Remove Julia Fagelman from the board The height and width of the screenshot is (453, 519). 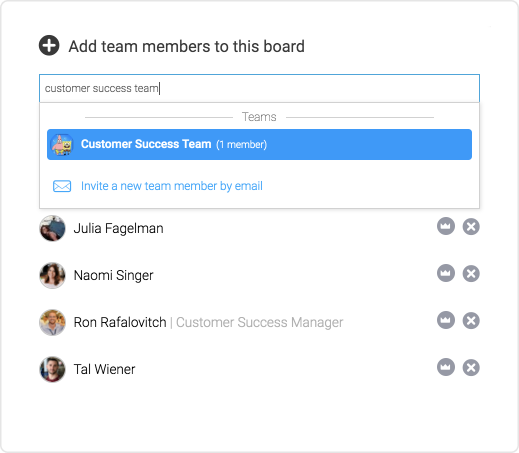(x=471, y=227)
